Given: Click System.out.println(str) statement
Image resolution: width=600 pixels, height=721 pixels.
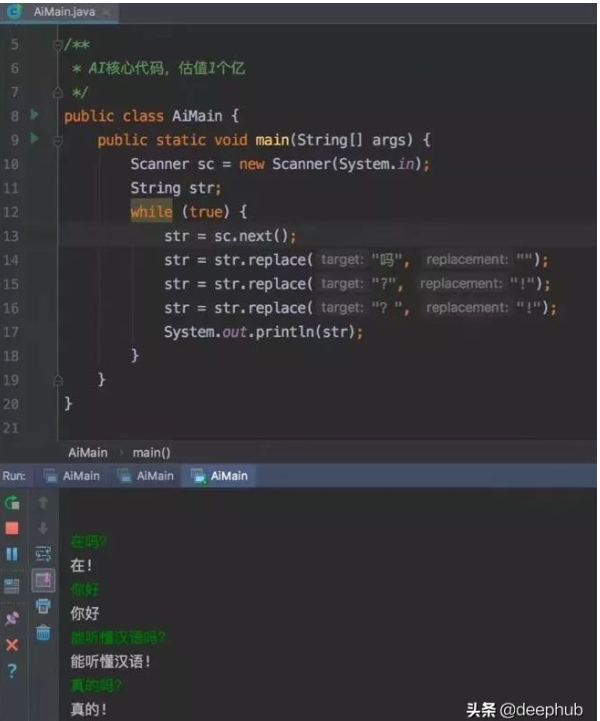Looking at the screenshot, I should 263,332.
